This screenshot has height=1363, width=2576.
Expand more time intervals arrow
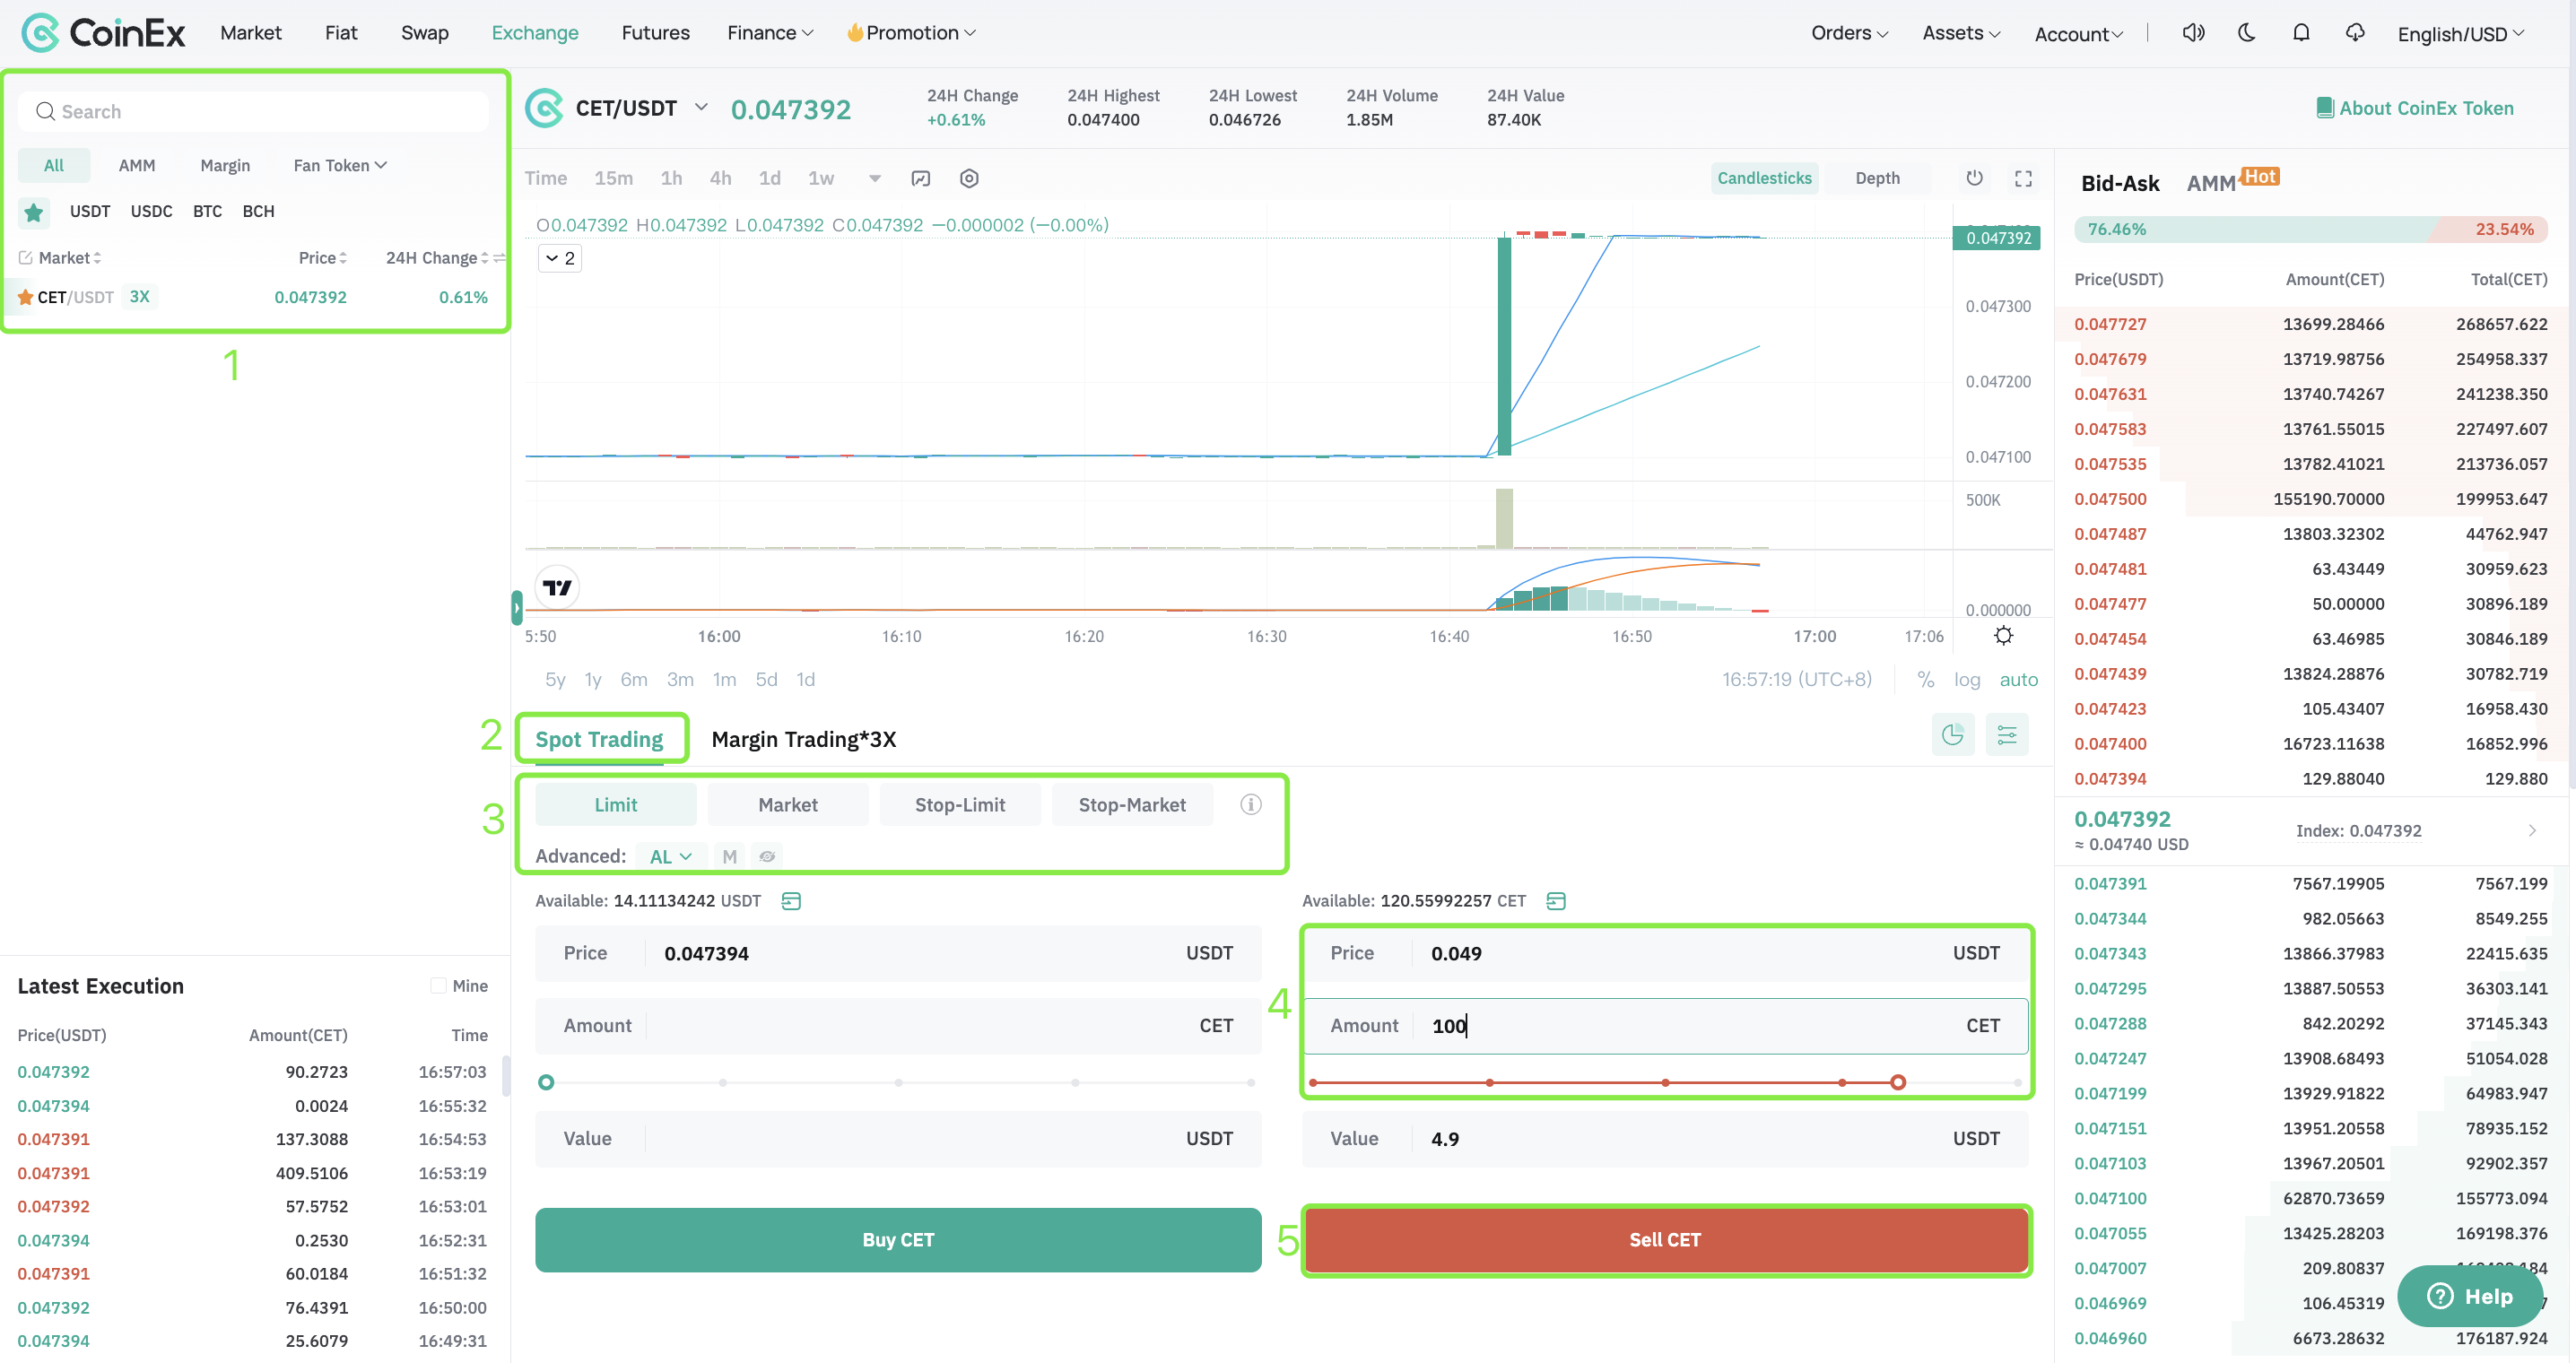tap(875, 178)
